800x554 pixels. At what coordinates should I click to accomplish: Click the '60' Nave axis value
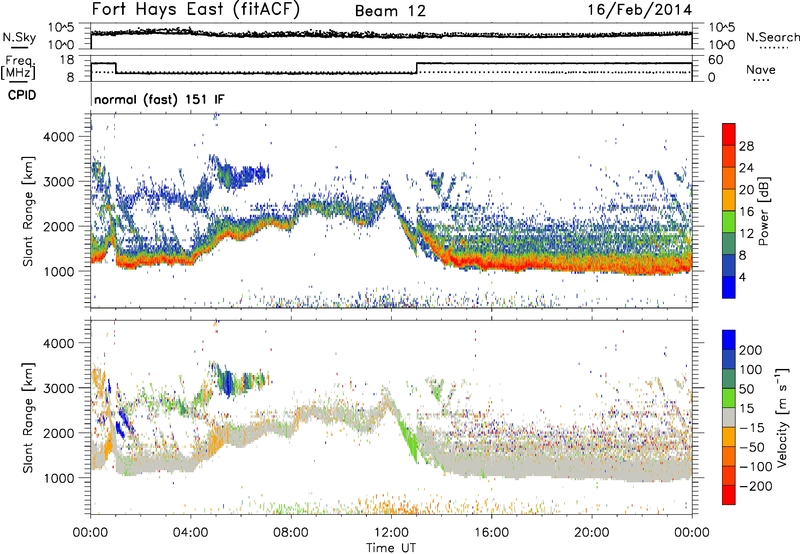pos(716,60)
